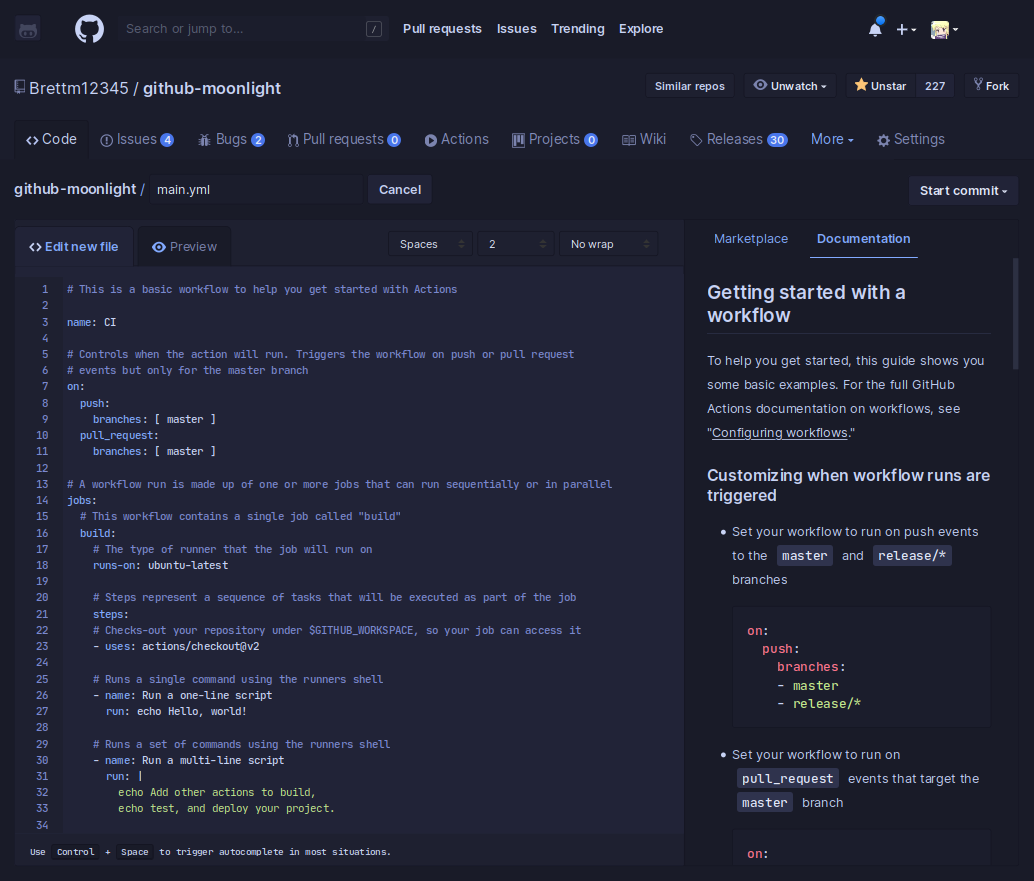Switch to the Code tab
1034x881 pixels.
51,139
